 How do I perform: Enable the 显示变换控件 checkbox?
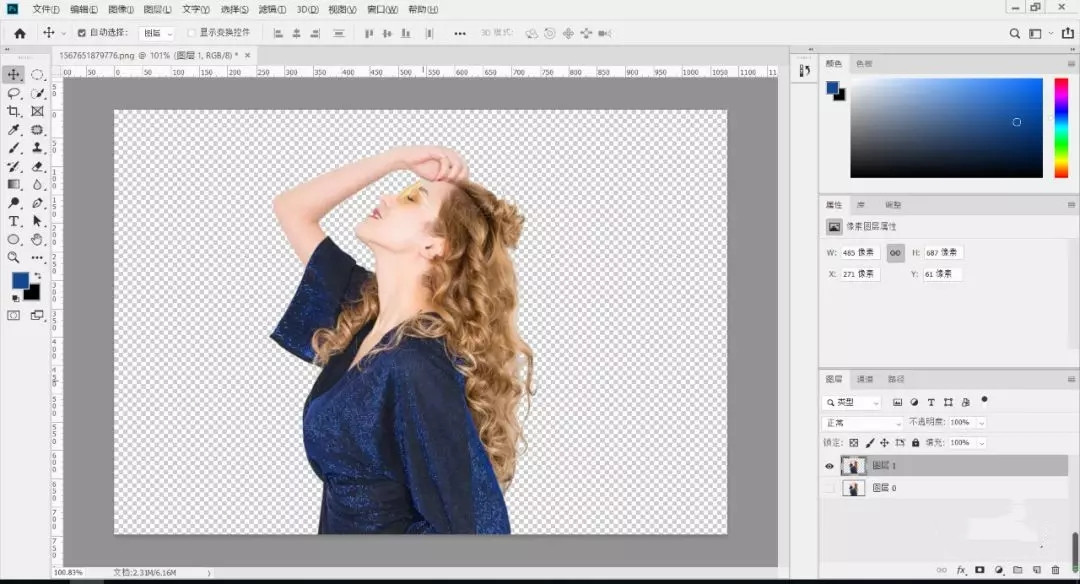[191, 33]
